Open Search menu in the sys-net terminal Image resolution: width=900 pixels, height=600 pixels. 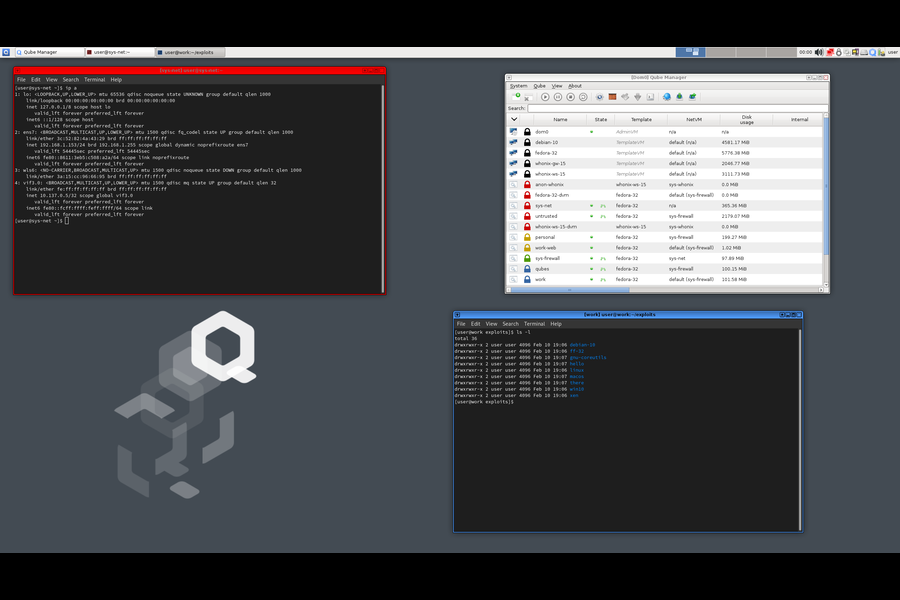71,80
